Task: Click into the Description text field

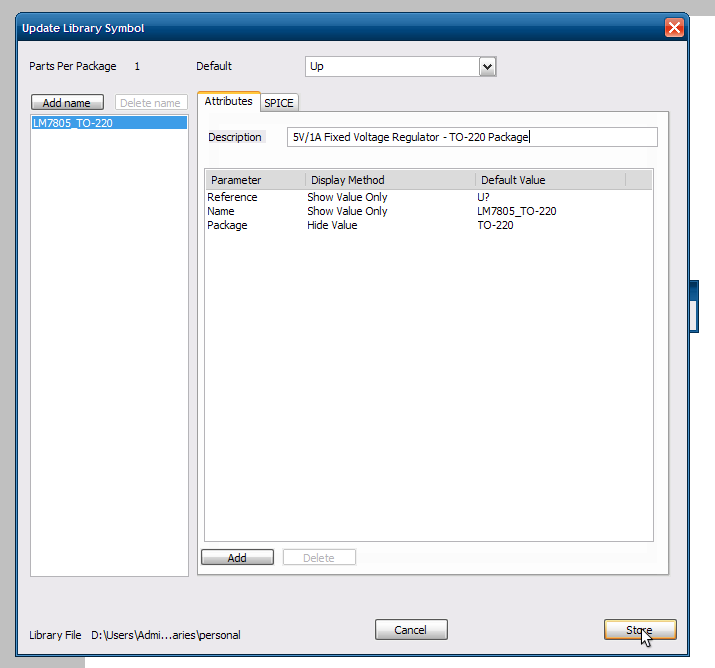Action: pos(471,137)
